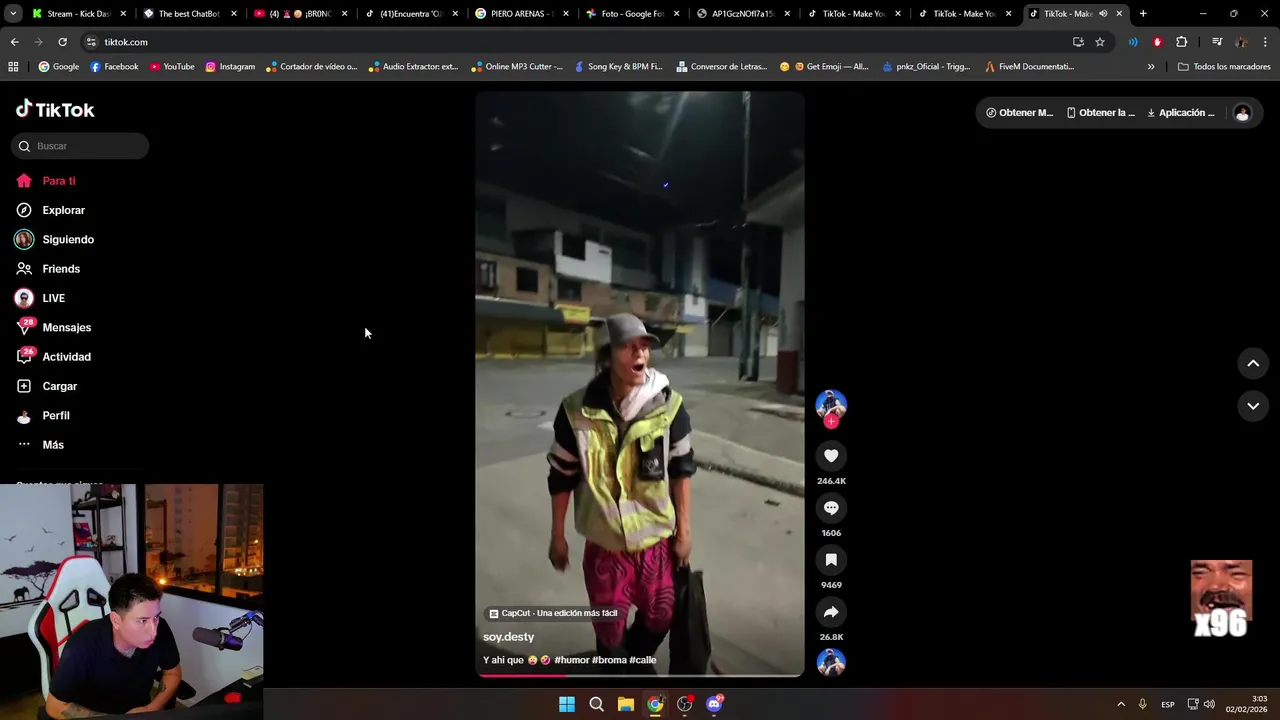Like the video with the heart icon
This screenshot has width=1280, height=720.
pyautogui.click(x=831, y=456)
